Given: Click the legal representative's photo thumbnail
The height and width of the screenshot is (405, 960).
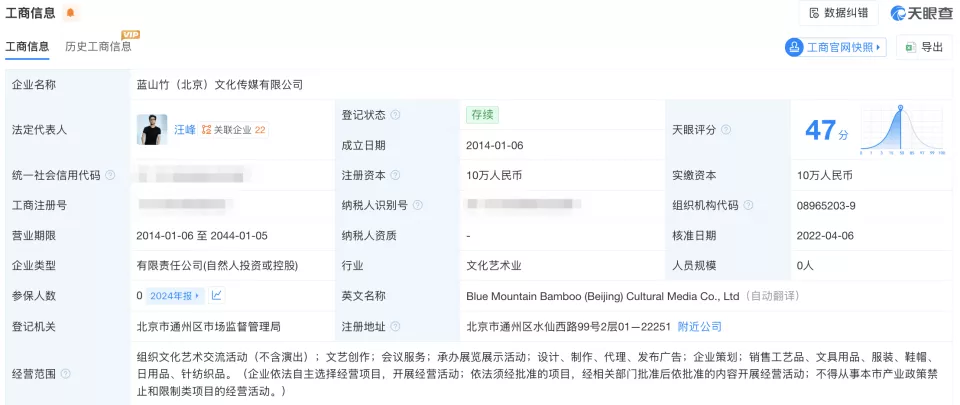Looking at the screenshot, I should tap(152, 129).
